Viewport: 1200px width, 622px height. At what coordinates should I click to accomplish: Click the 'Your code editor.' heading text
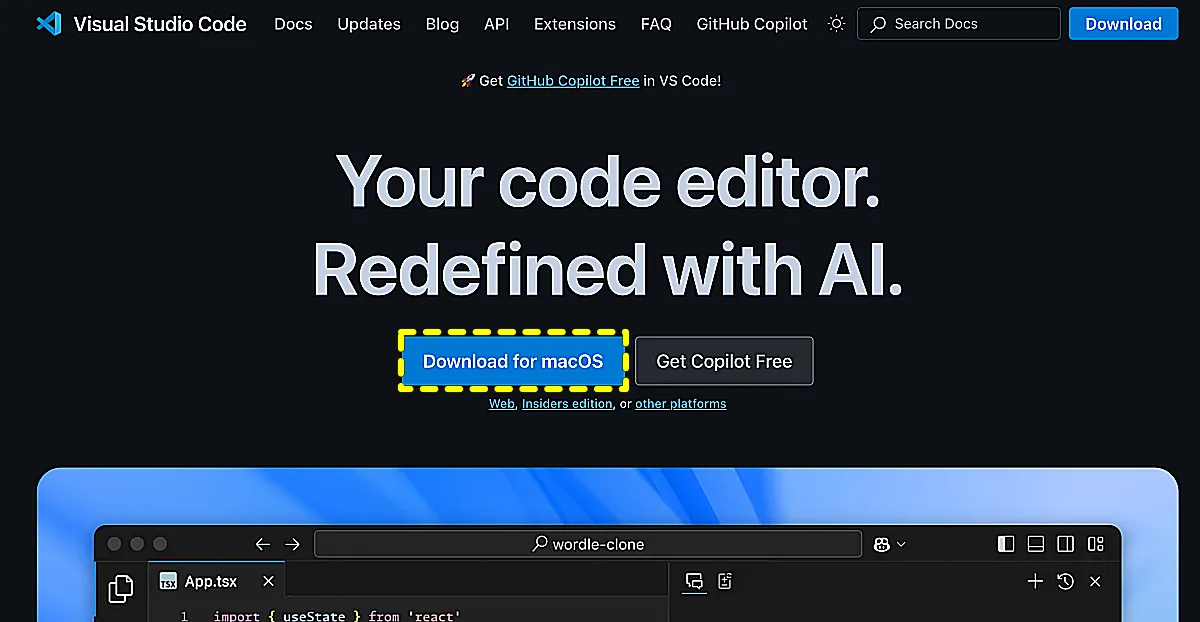click(609, 182)
